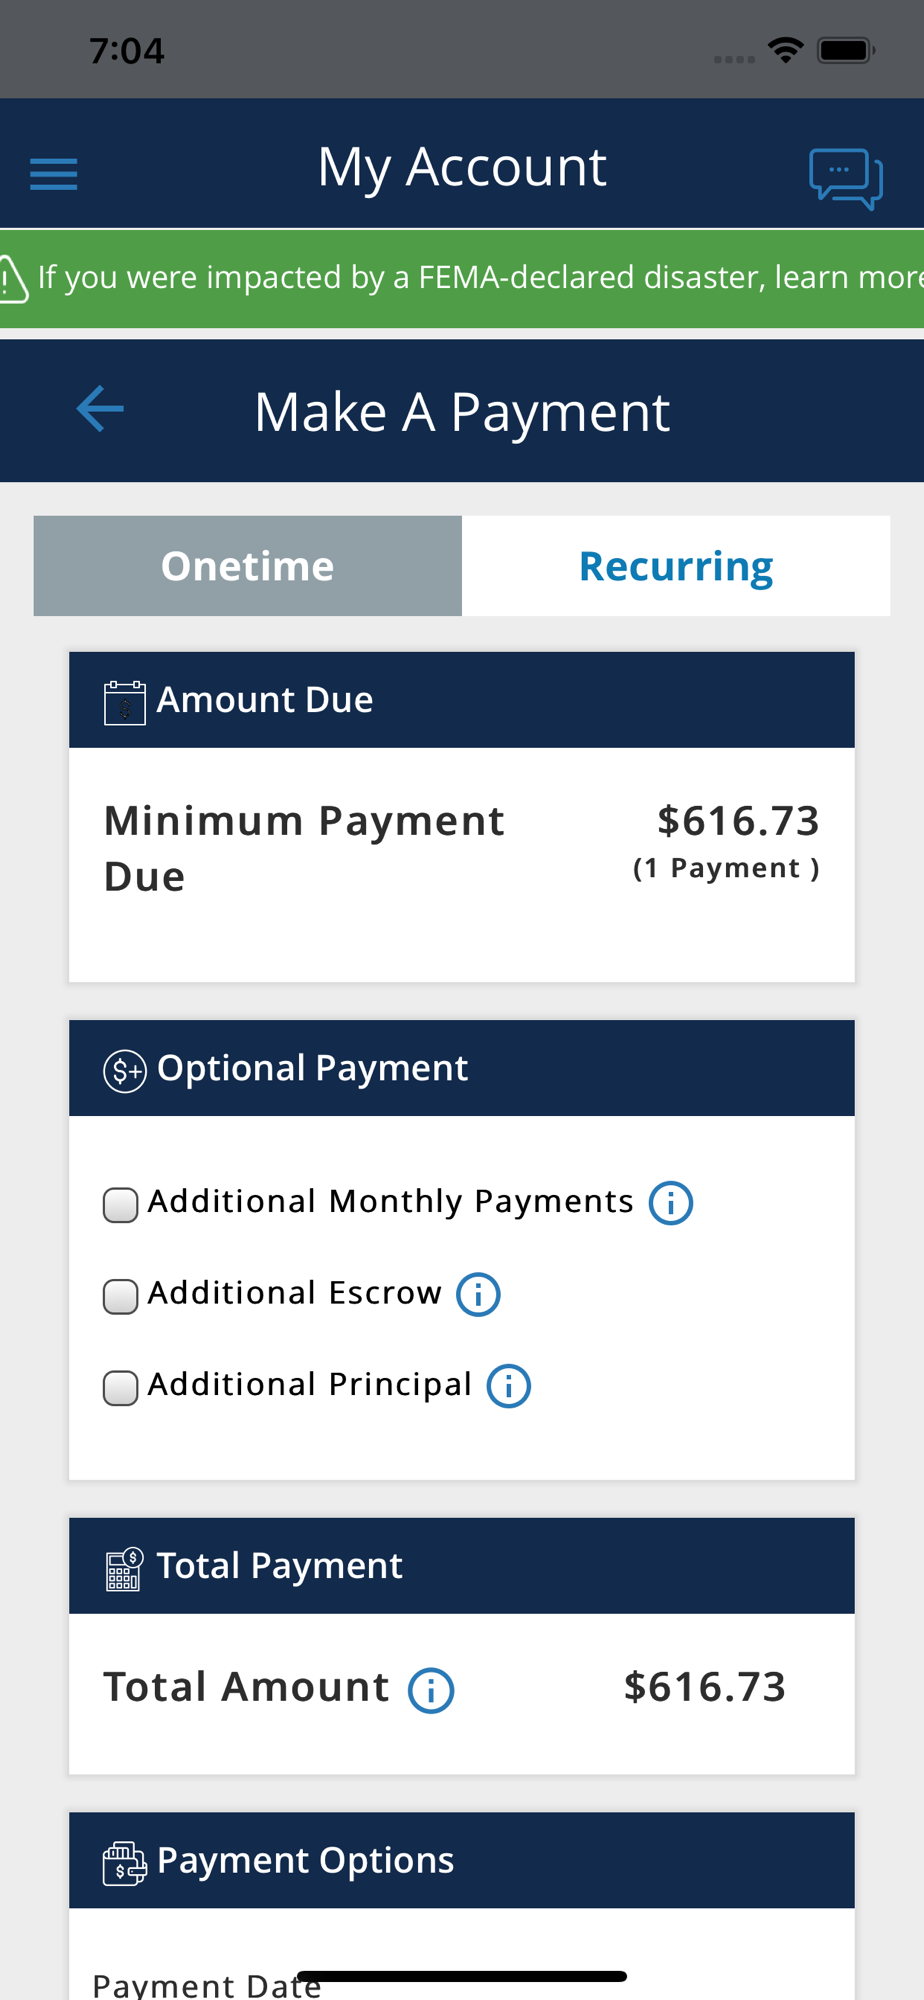
Task: Switch to the Recurring tab
Action: pos(676,566)
